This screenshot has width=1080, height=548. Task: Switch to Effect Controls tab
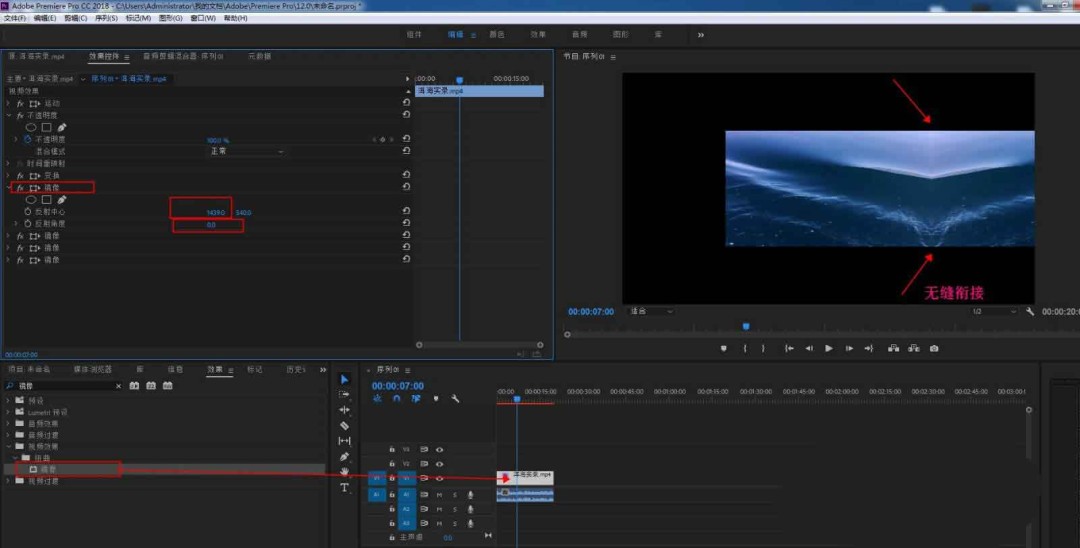(x=105, y=56)
